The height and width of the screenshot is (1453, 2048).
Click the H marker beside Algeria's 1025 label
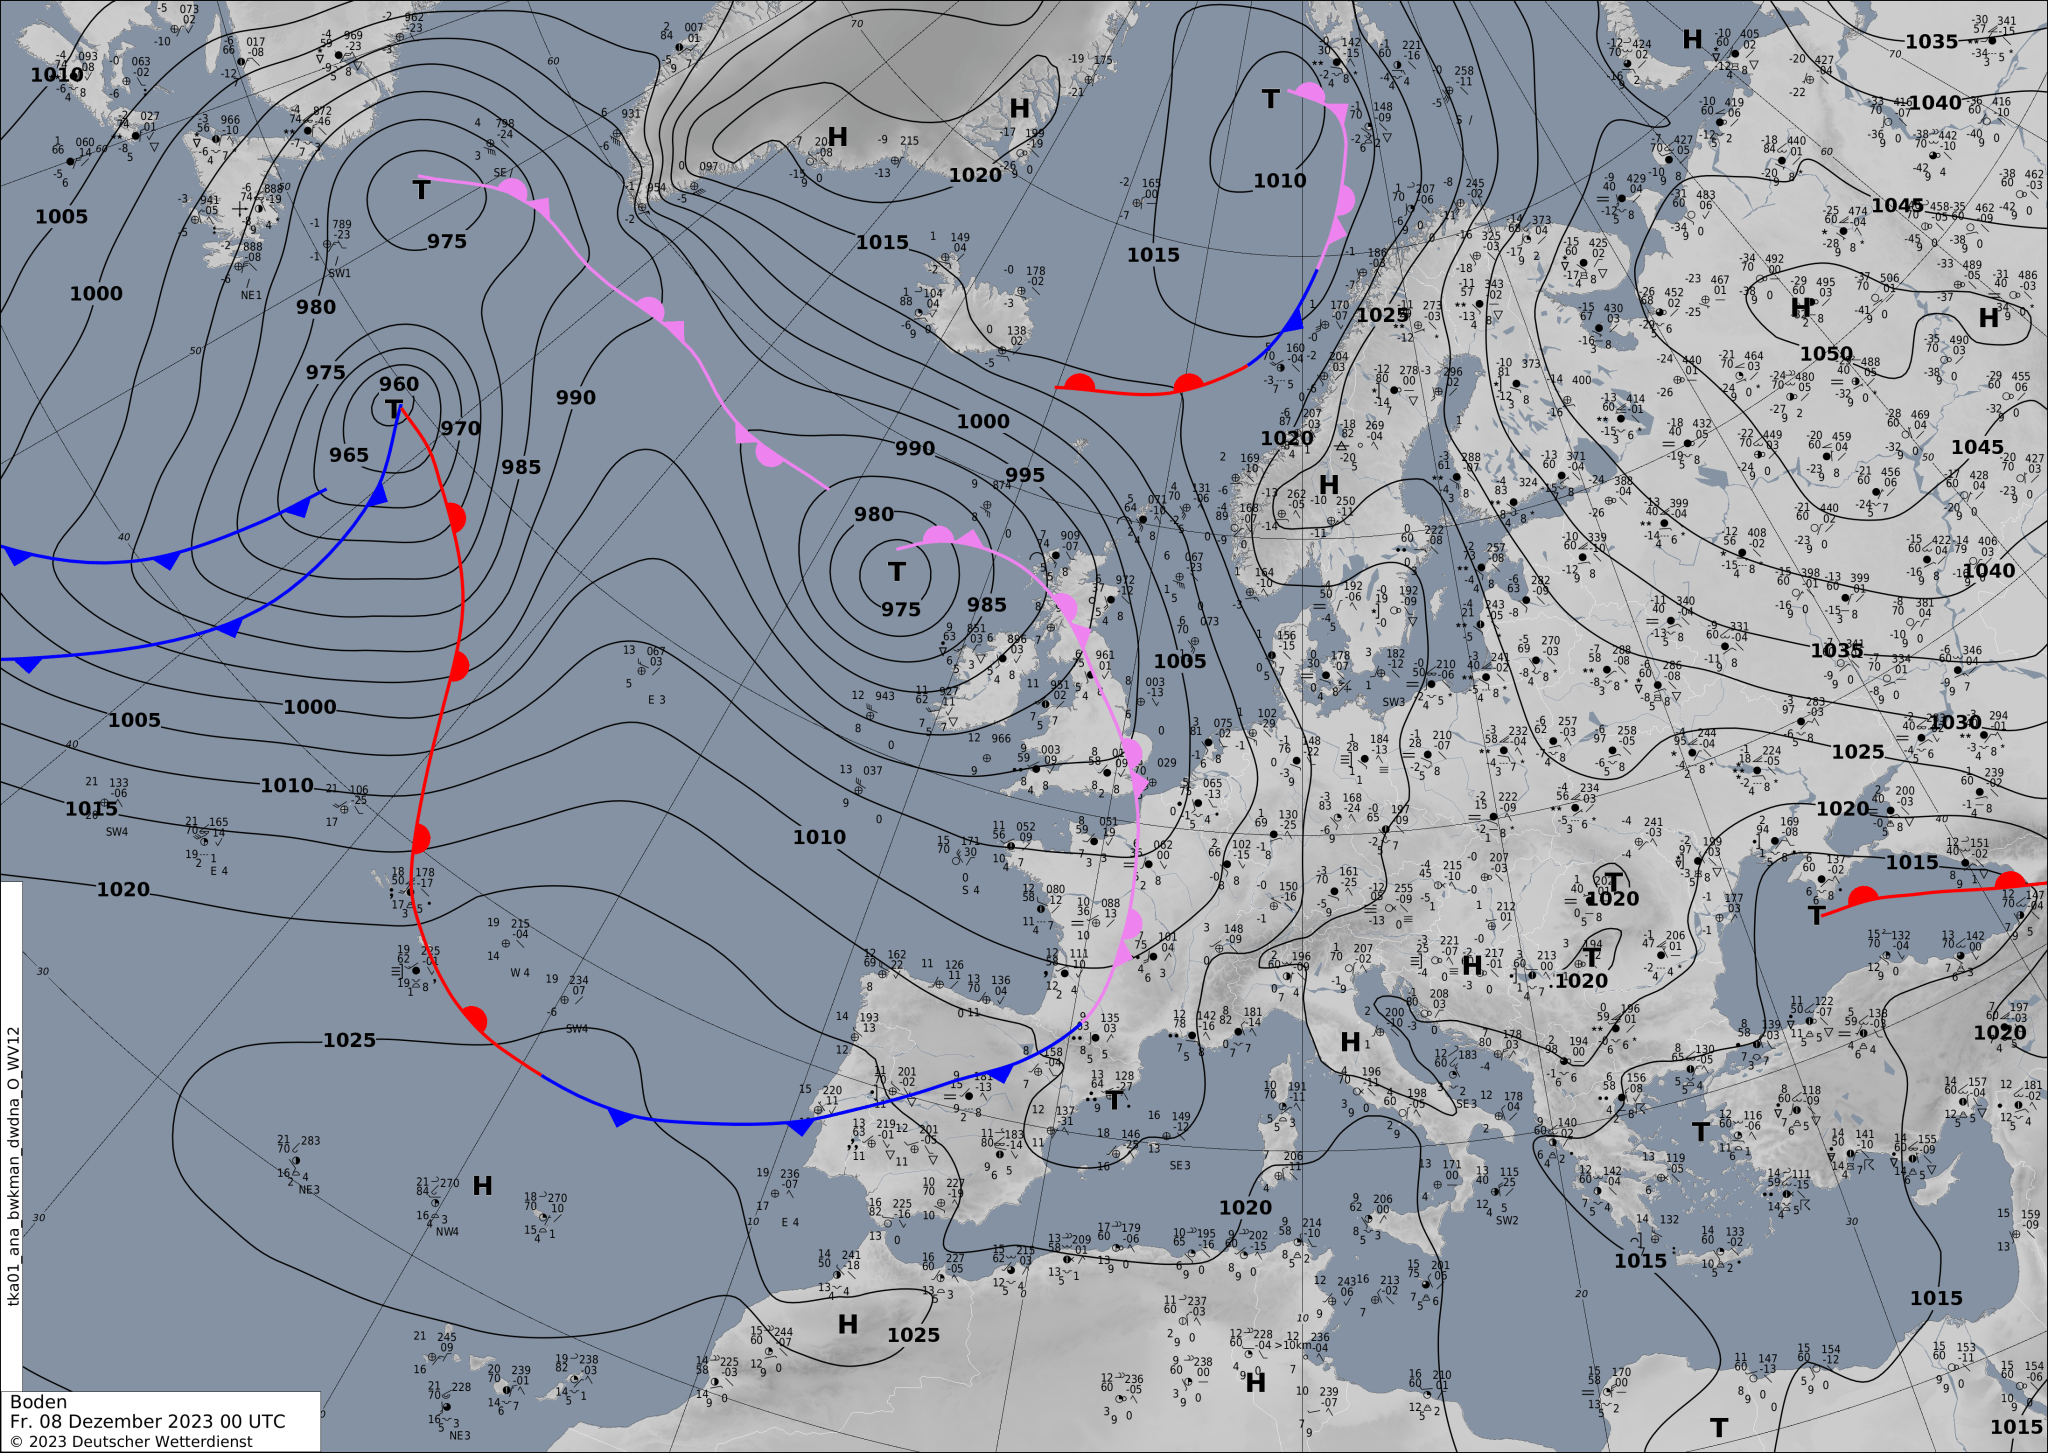pos(848,1324)
